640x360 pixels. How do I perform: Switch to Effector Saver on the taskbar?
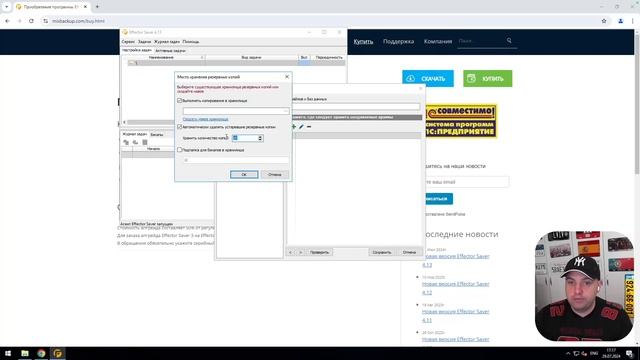[58, 353]
